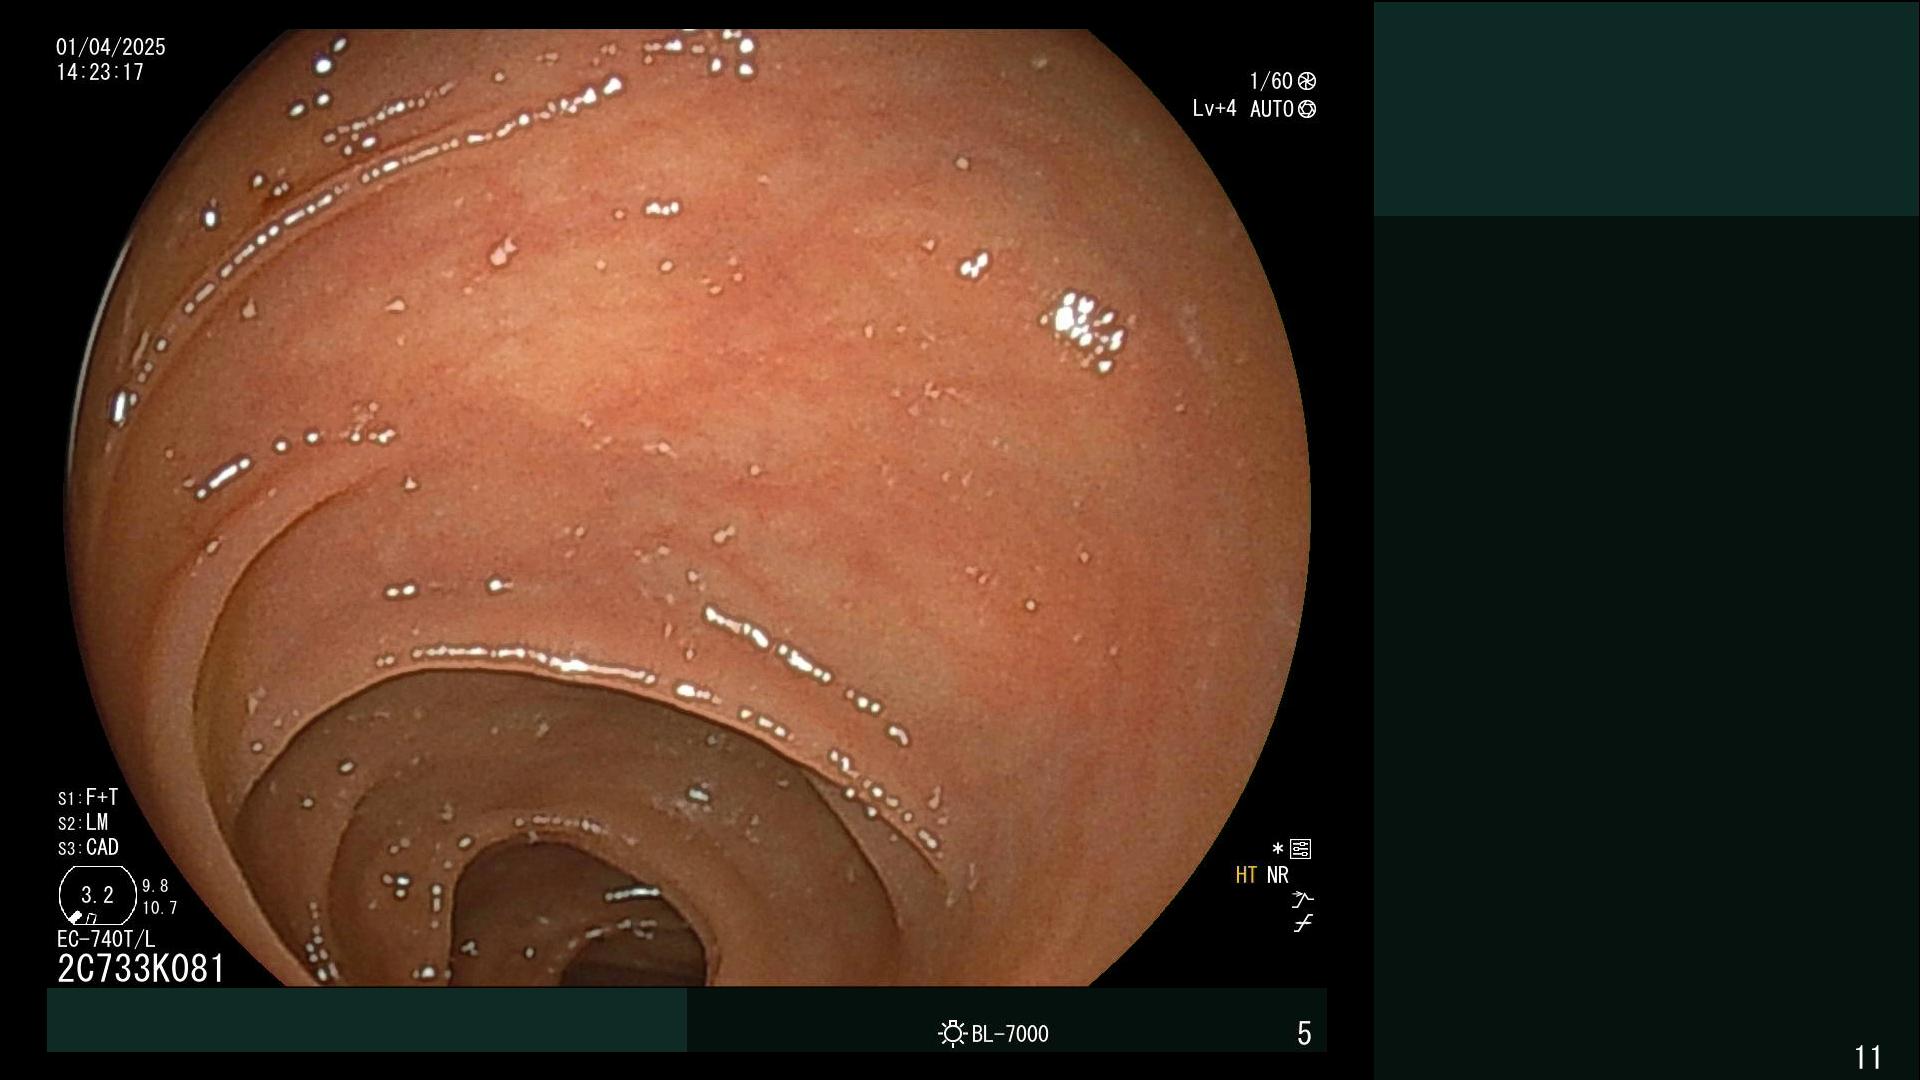This screenshot has height=1080, width=1920.
Task: Click the iris icon next to AUTO
Action: [x=1307, y=109]
